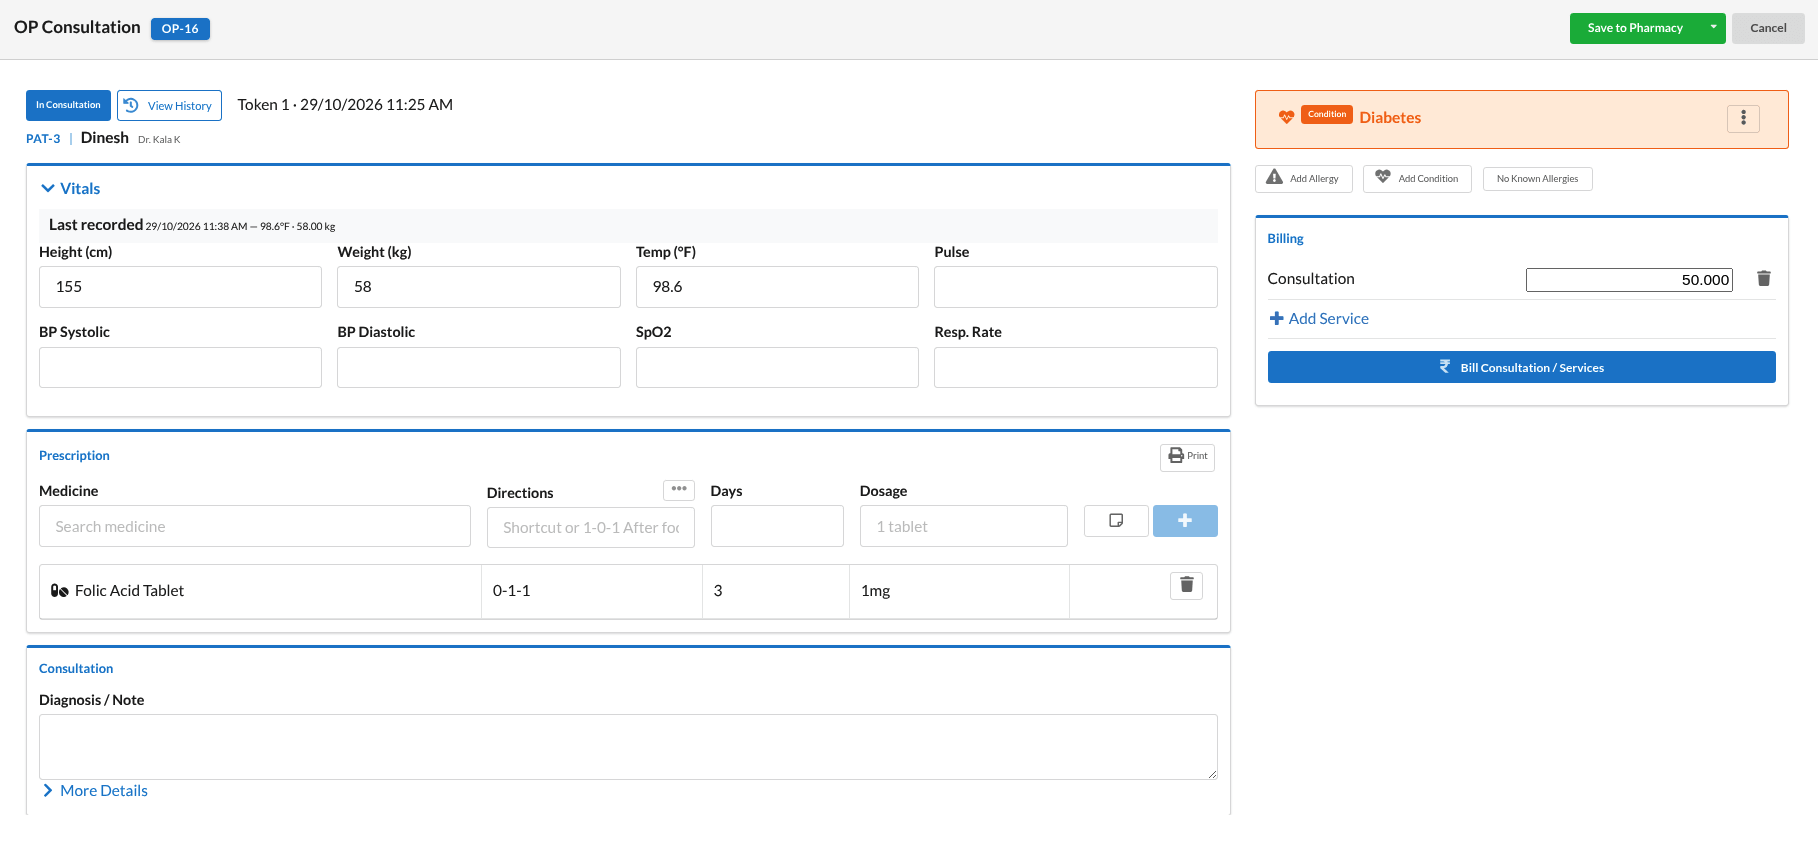Click the OP-16 badge
1818x845 pixels.
pyautogui.click(x=180, y=29)
